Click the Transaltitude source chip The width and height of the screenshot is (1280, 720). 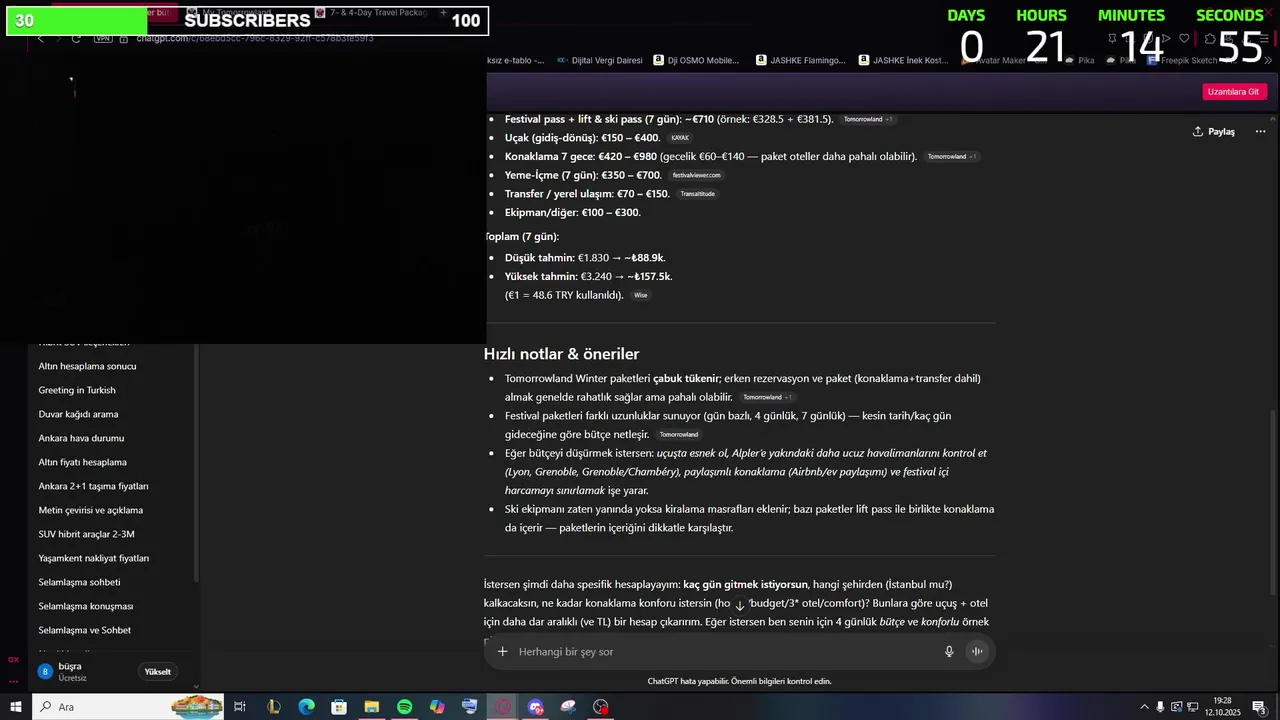tap(697, 194)
